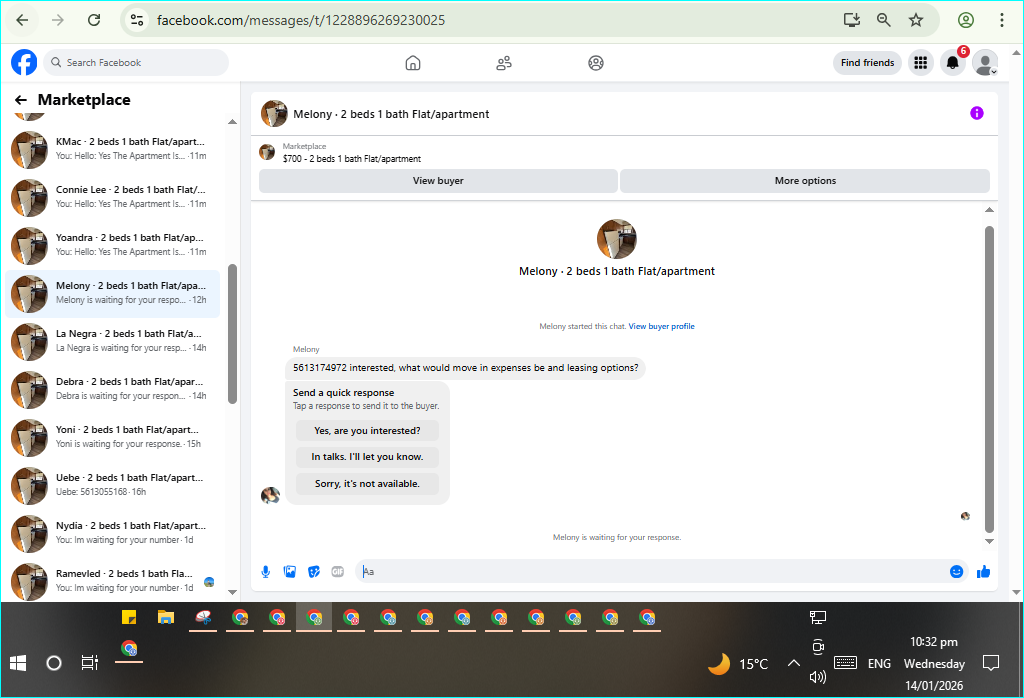Click the address bar URL
Viewport: 1024px width, 698px height.
coord(300,20)
